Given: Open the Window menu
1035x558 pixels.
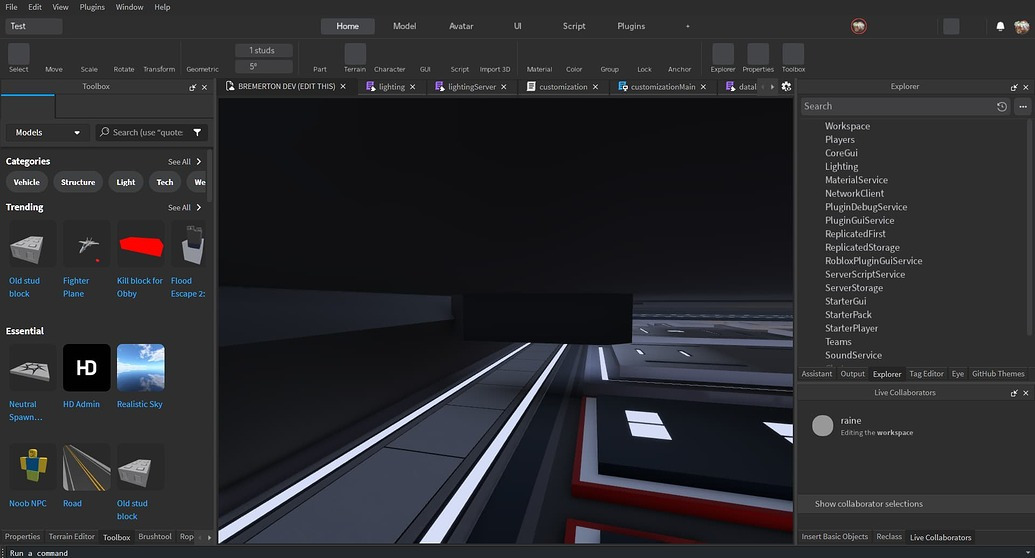Looking at the screenshot, I should click(x=129, y=7).
